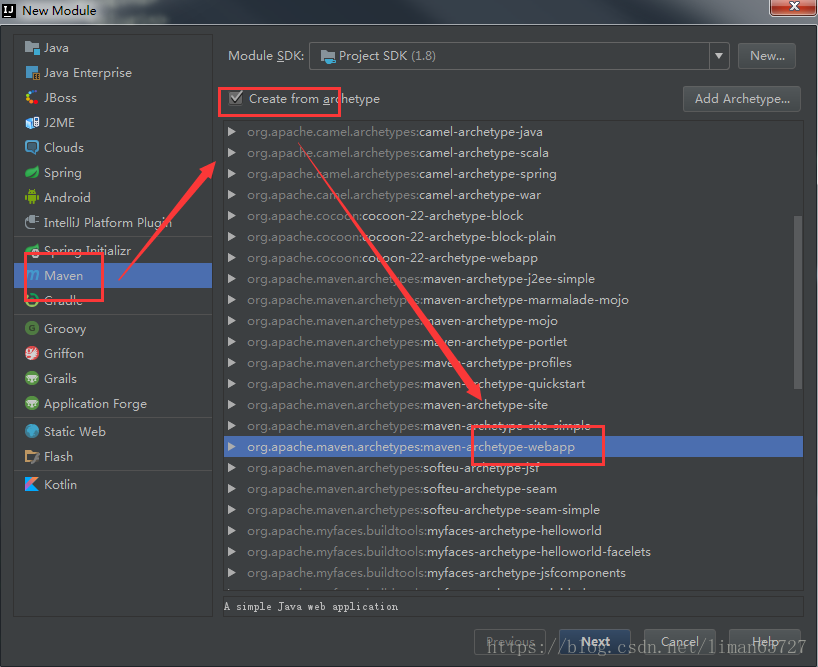Click the archetype list vertical scrollbar

pyautogui.click(x=798, y=302)
